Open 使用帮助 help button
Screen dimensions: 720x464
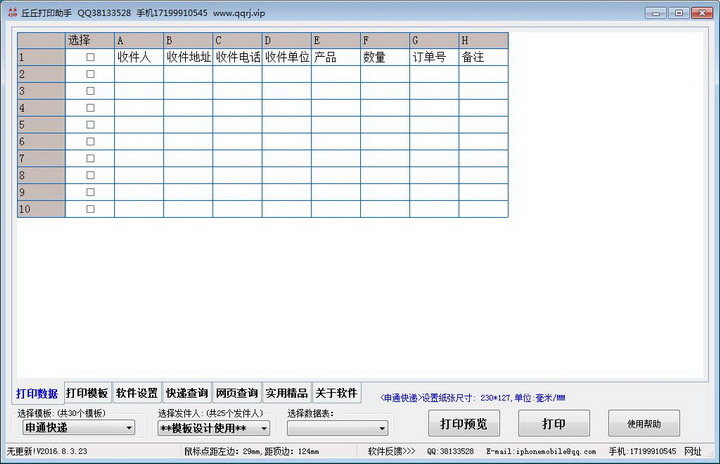pos(643,424)
